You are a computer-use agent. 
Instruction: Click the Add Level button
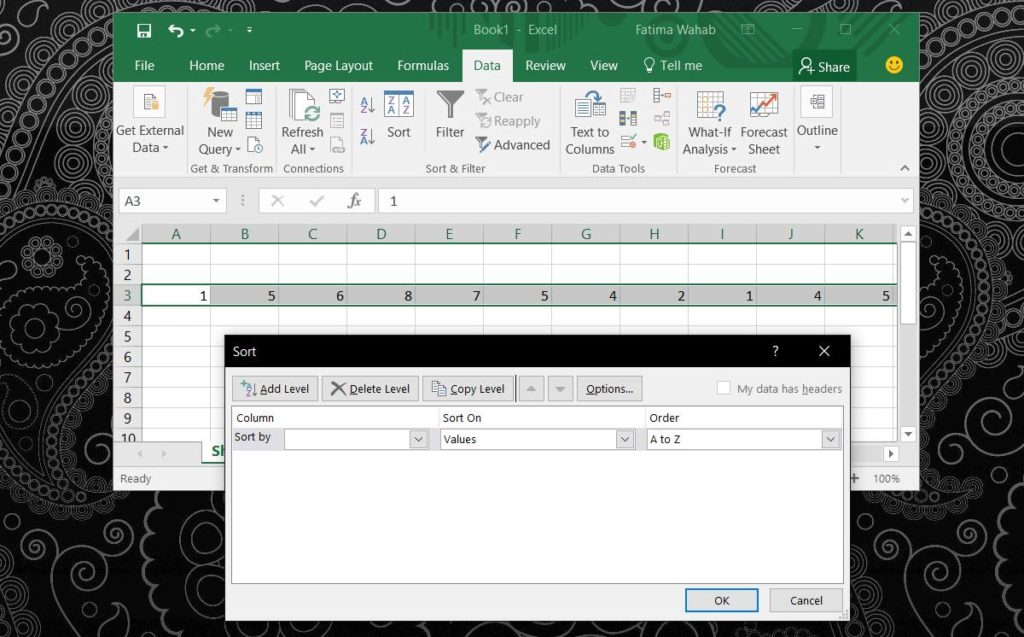click(x=274, y=388)
